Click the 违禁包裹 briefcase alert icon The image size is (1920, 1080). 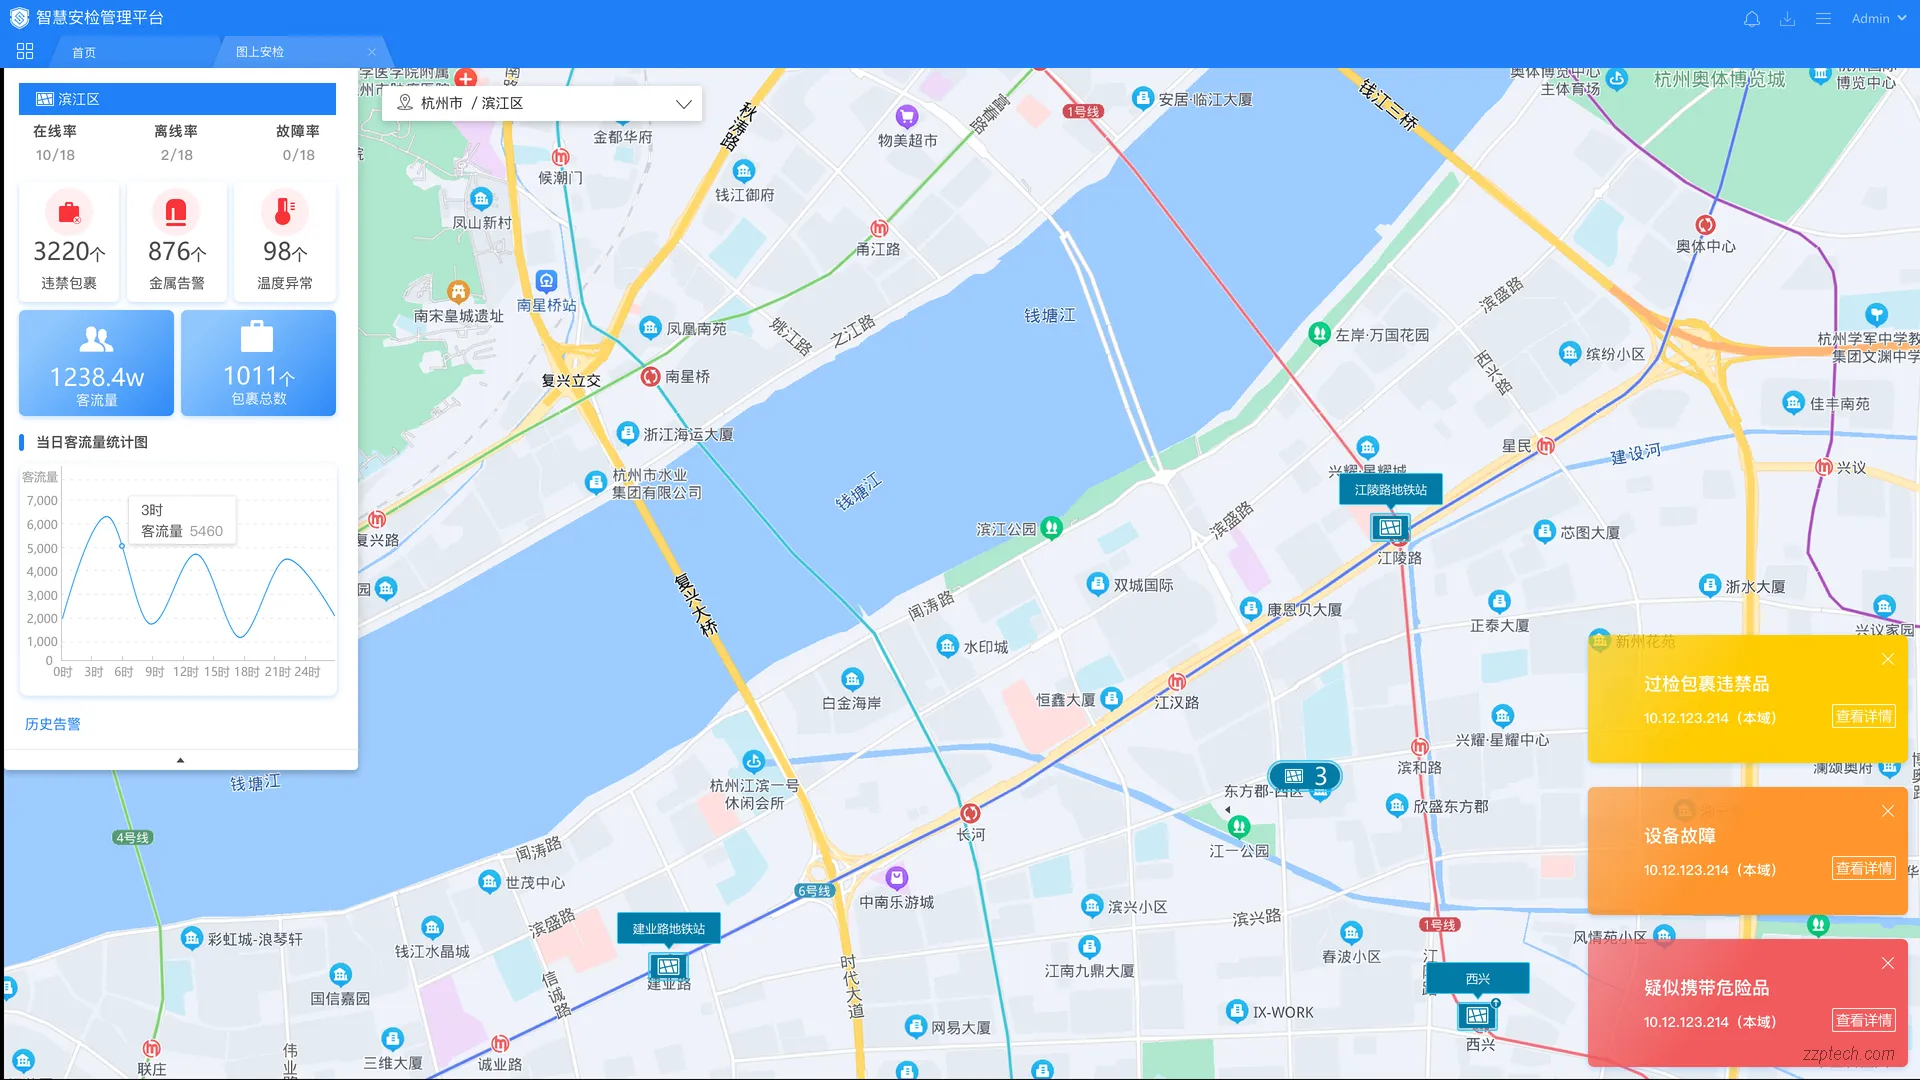pyautogui.click(x=68, y=212)
